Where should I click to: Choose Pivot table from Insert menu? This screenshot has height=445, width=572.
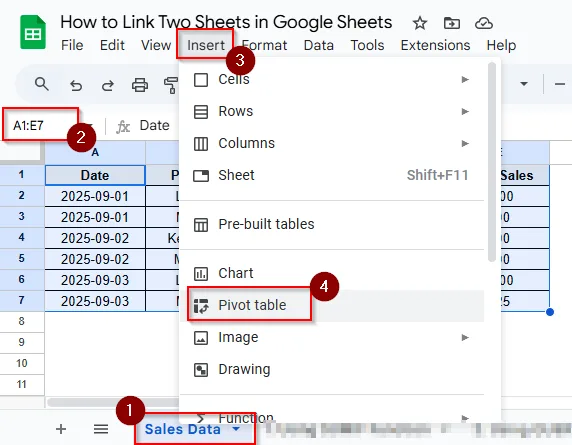(332, 306)
